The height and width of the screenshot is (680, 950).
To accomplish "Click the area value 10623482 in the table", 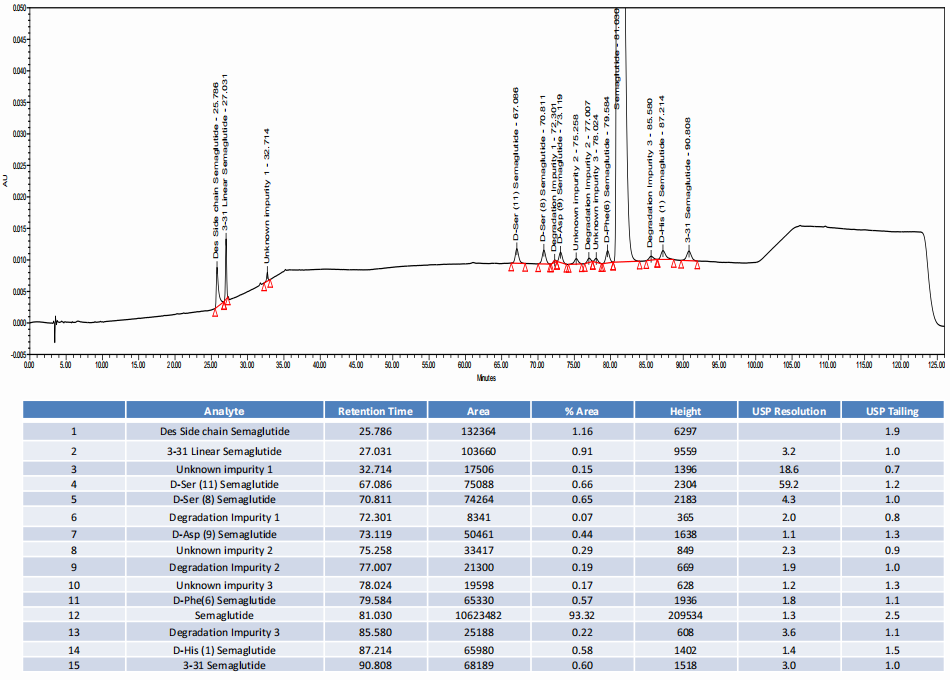I will tap(478, 616).
